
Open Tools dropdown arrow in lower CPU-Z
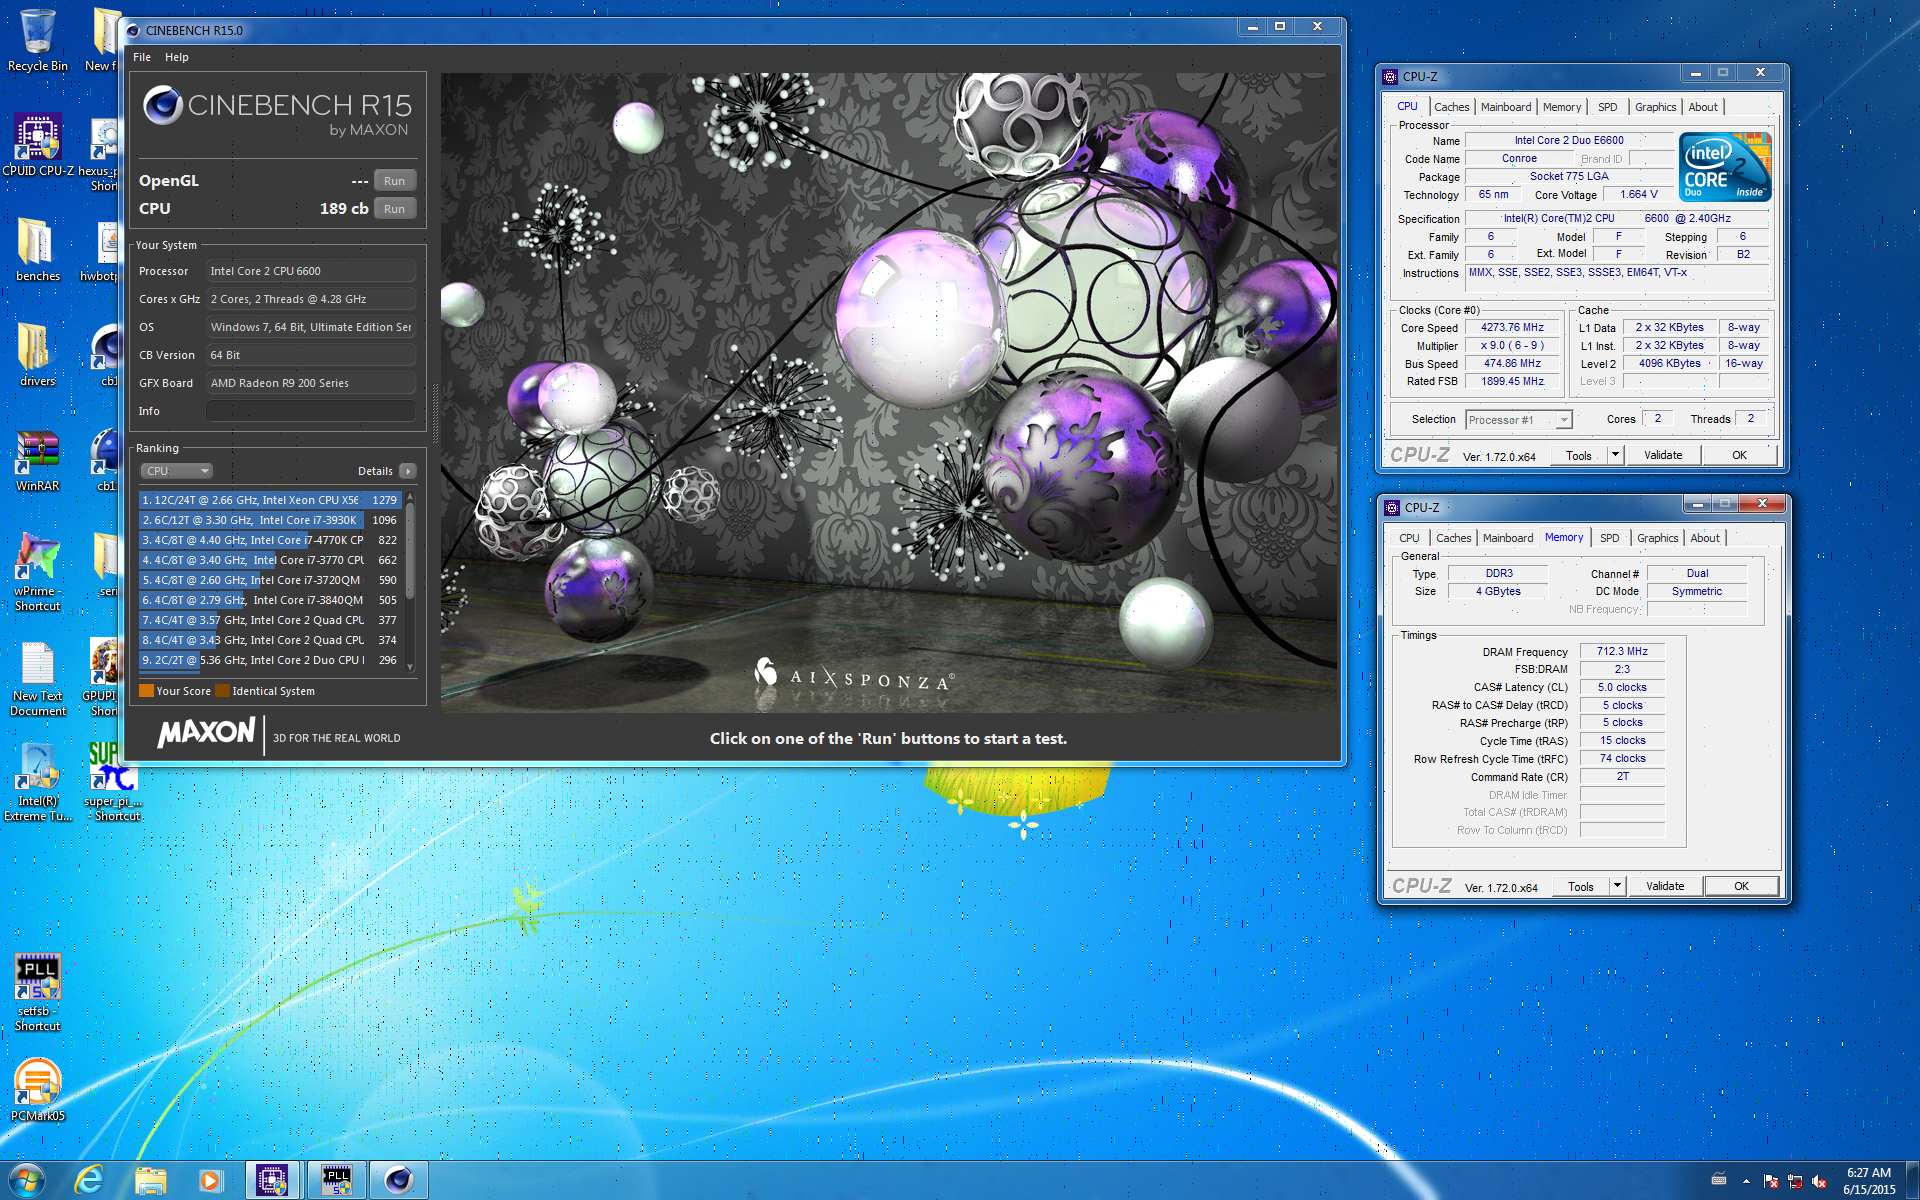(x=1617, y=886)
